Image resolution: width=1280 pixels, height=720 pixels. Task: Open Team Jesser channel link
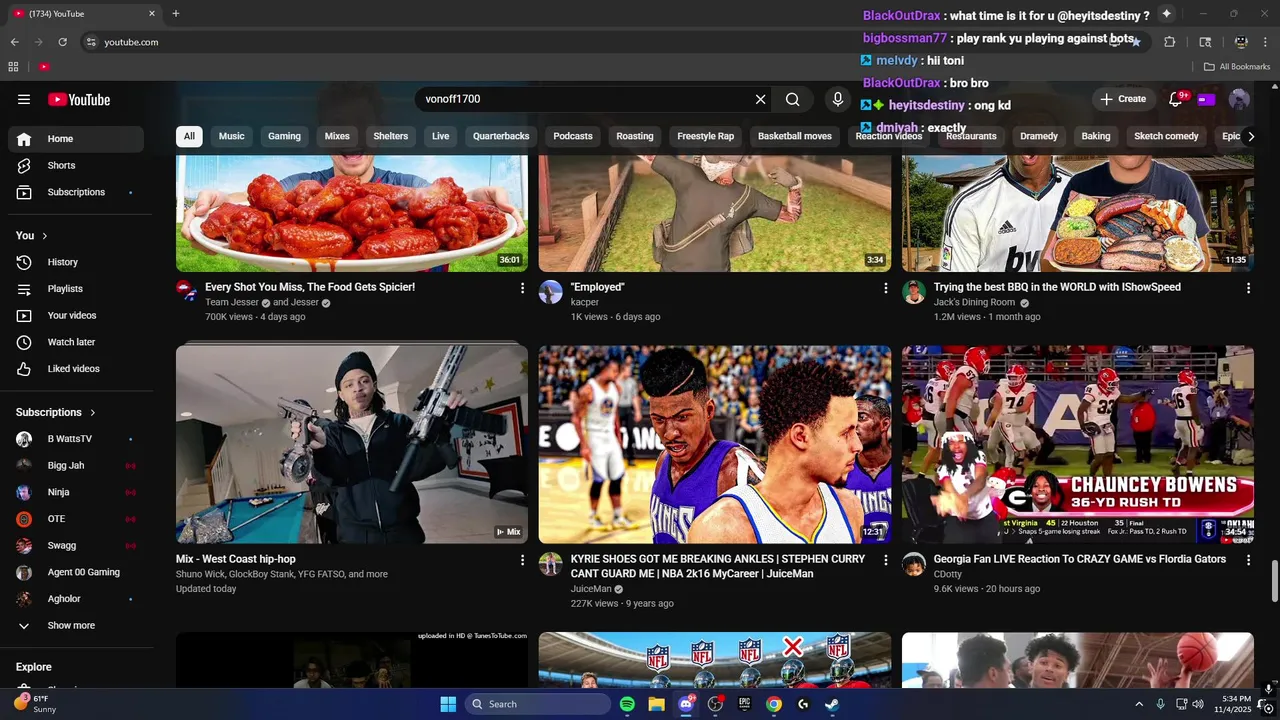point(232,302)
